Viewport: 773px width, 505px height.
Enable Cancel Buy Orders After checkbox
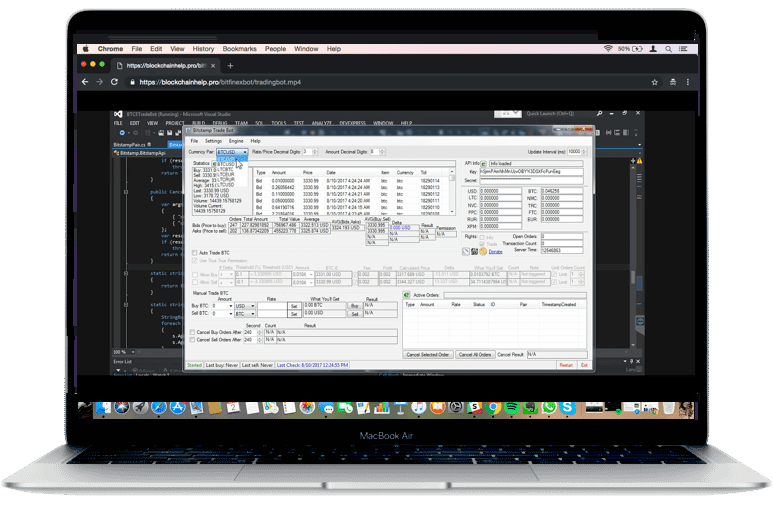pyautogui.click(x=193, y=332)
